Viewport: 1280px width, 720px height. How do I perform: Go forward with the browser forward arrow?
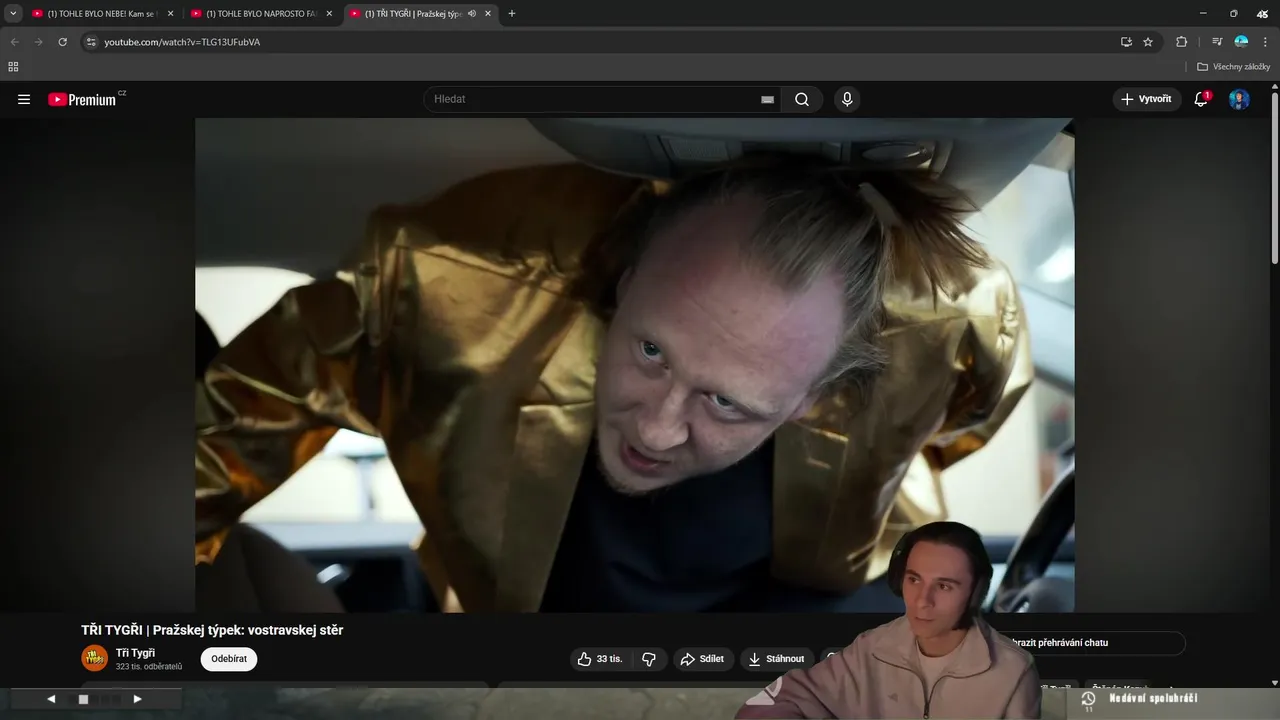click(x=38, y=42)
